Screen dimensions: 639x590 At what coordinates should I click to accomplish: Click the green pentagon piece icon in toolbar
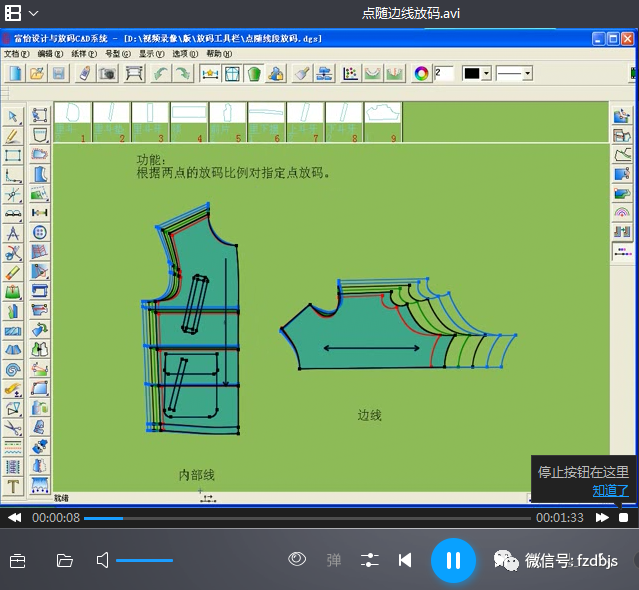click(254, 74)
